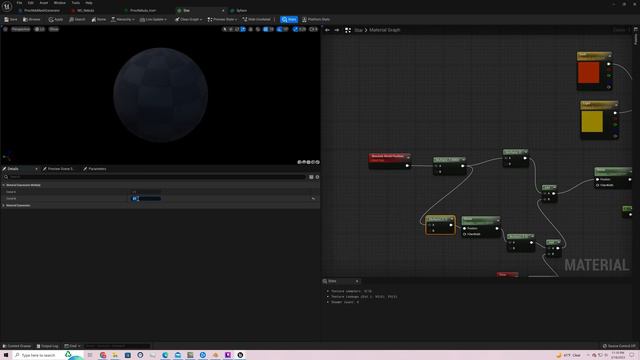Click the Home toolbar button

[99, 20]
